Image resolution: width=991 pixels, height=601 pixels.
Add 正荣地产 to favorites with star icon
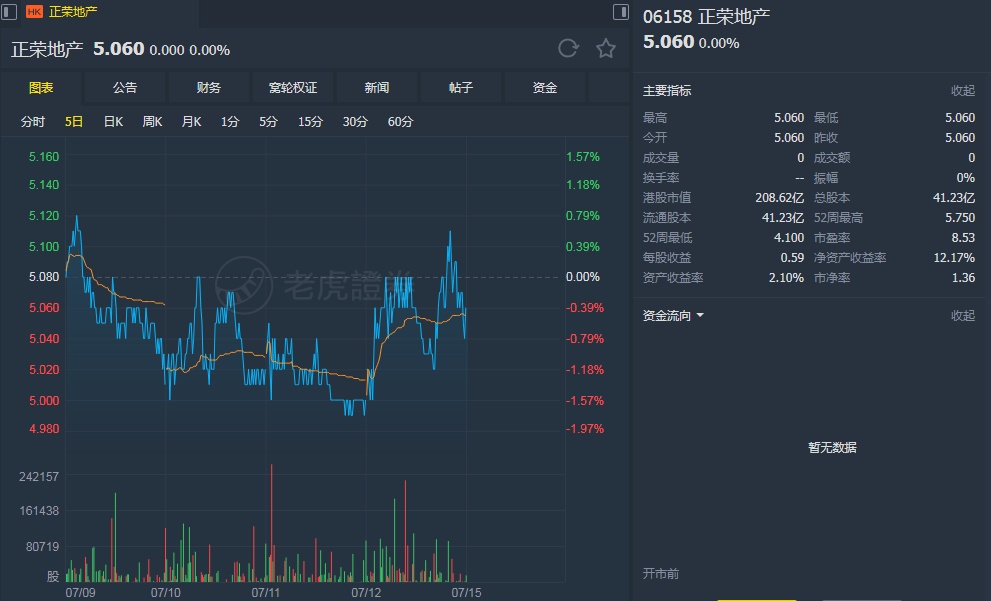(605, 49)
